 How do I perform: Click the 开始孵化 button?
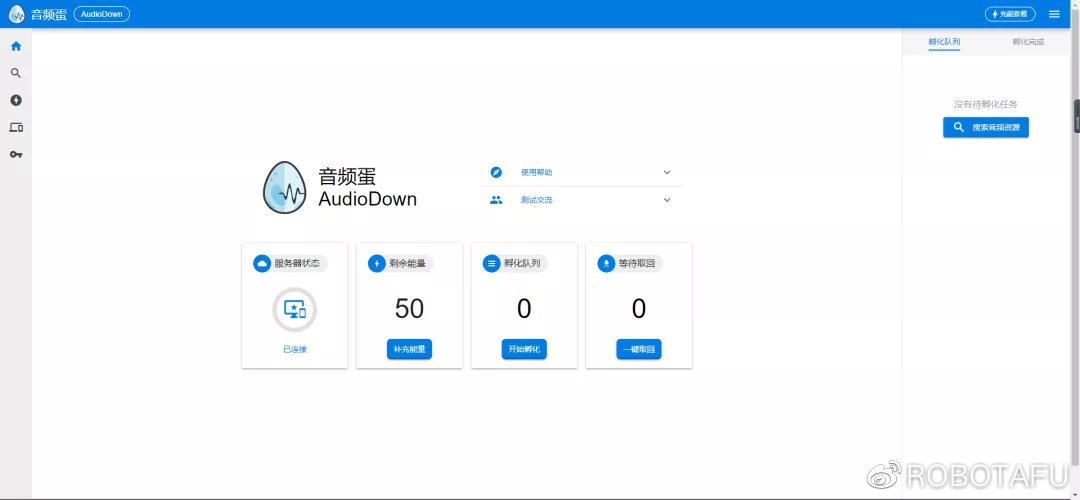523,349
